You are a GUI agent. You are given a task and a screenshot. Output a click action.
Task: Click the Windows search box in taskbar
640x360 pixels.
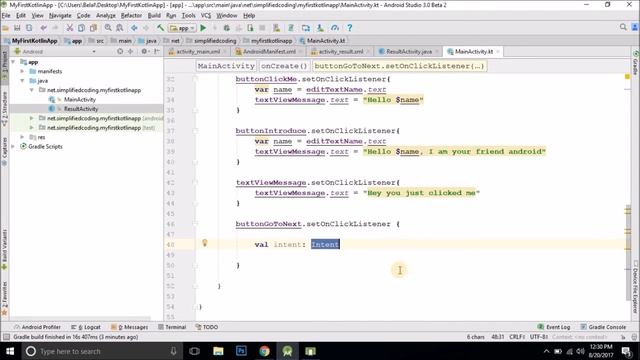click(101, 351)
